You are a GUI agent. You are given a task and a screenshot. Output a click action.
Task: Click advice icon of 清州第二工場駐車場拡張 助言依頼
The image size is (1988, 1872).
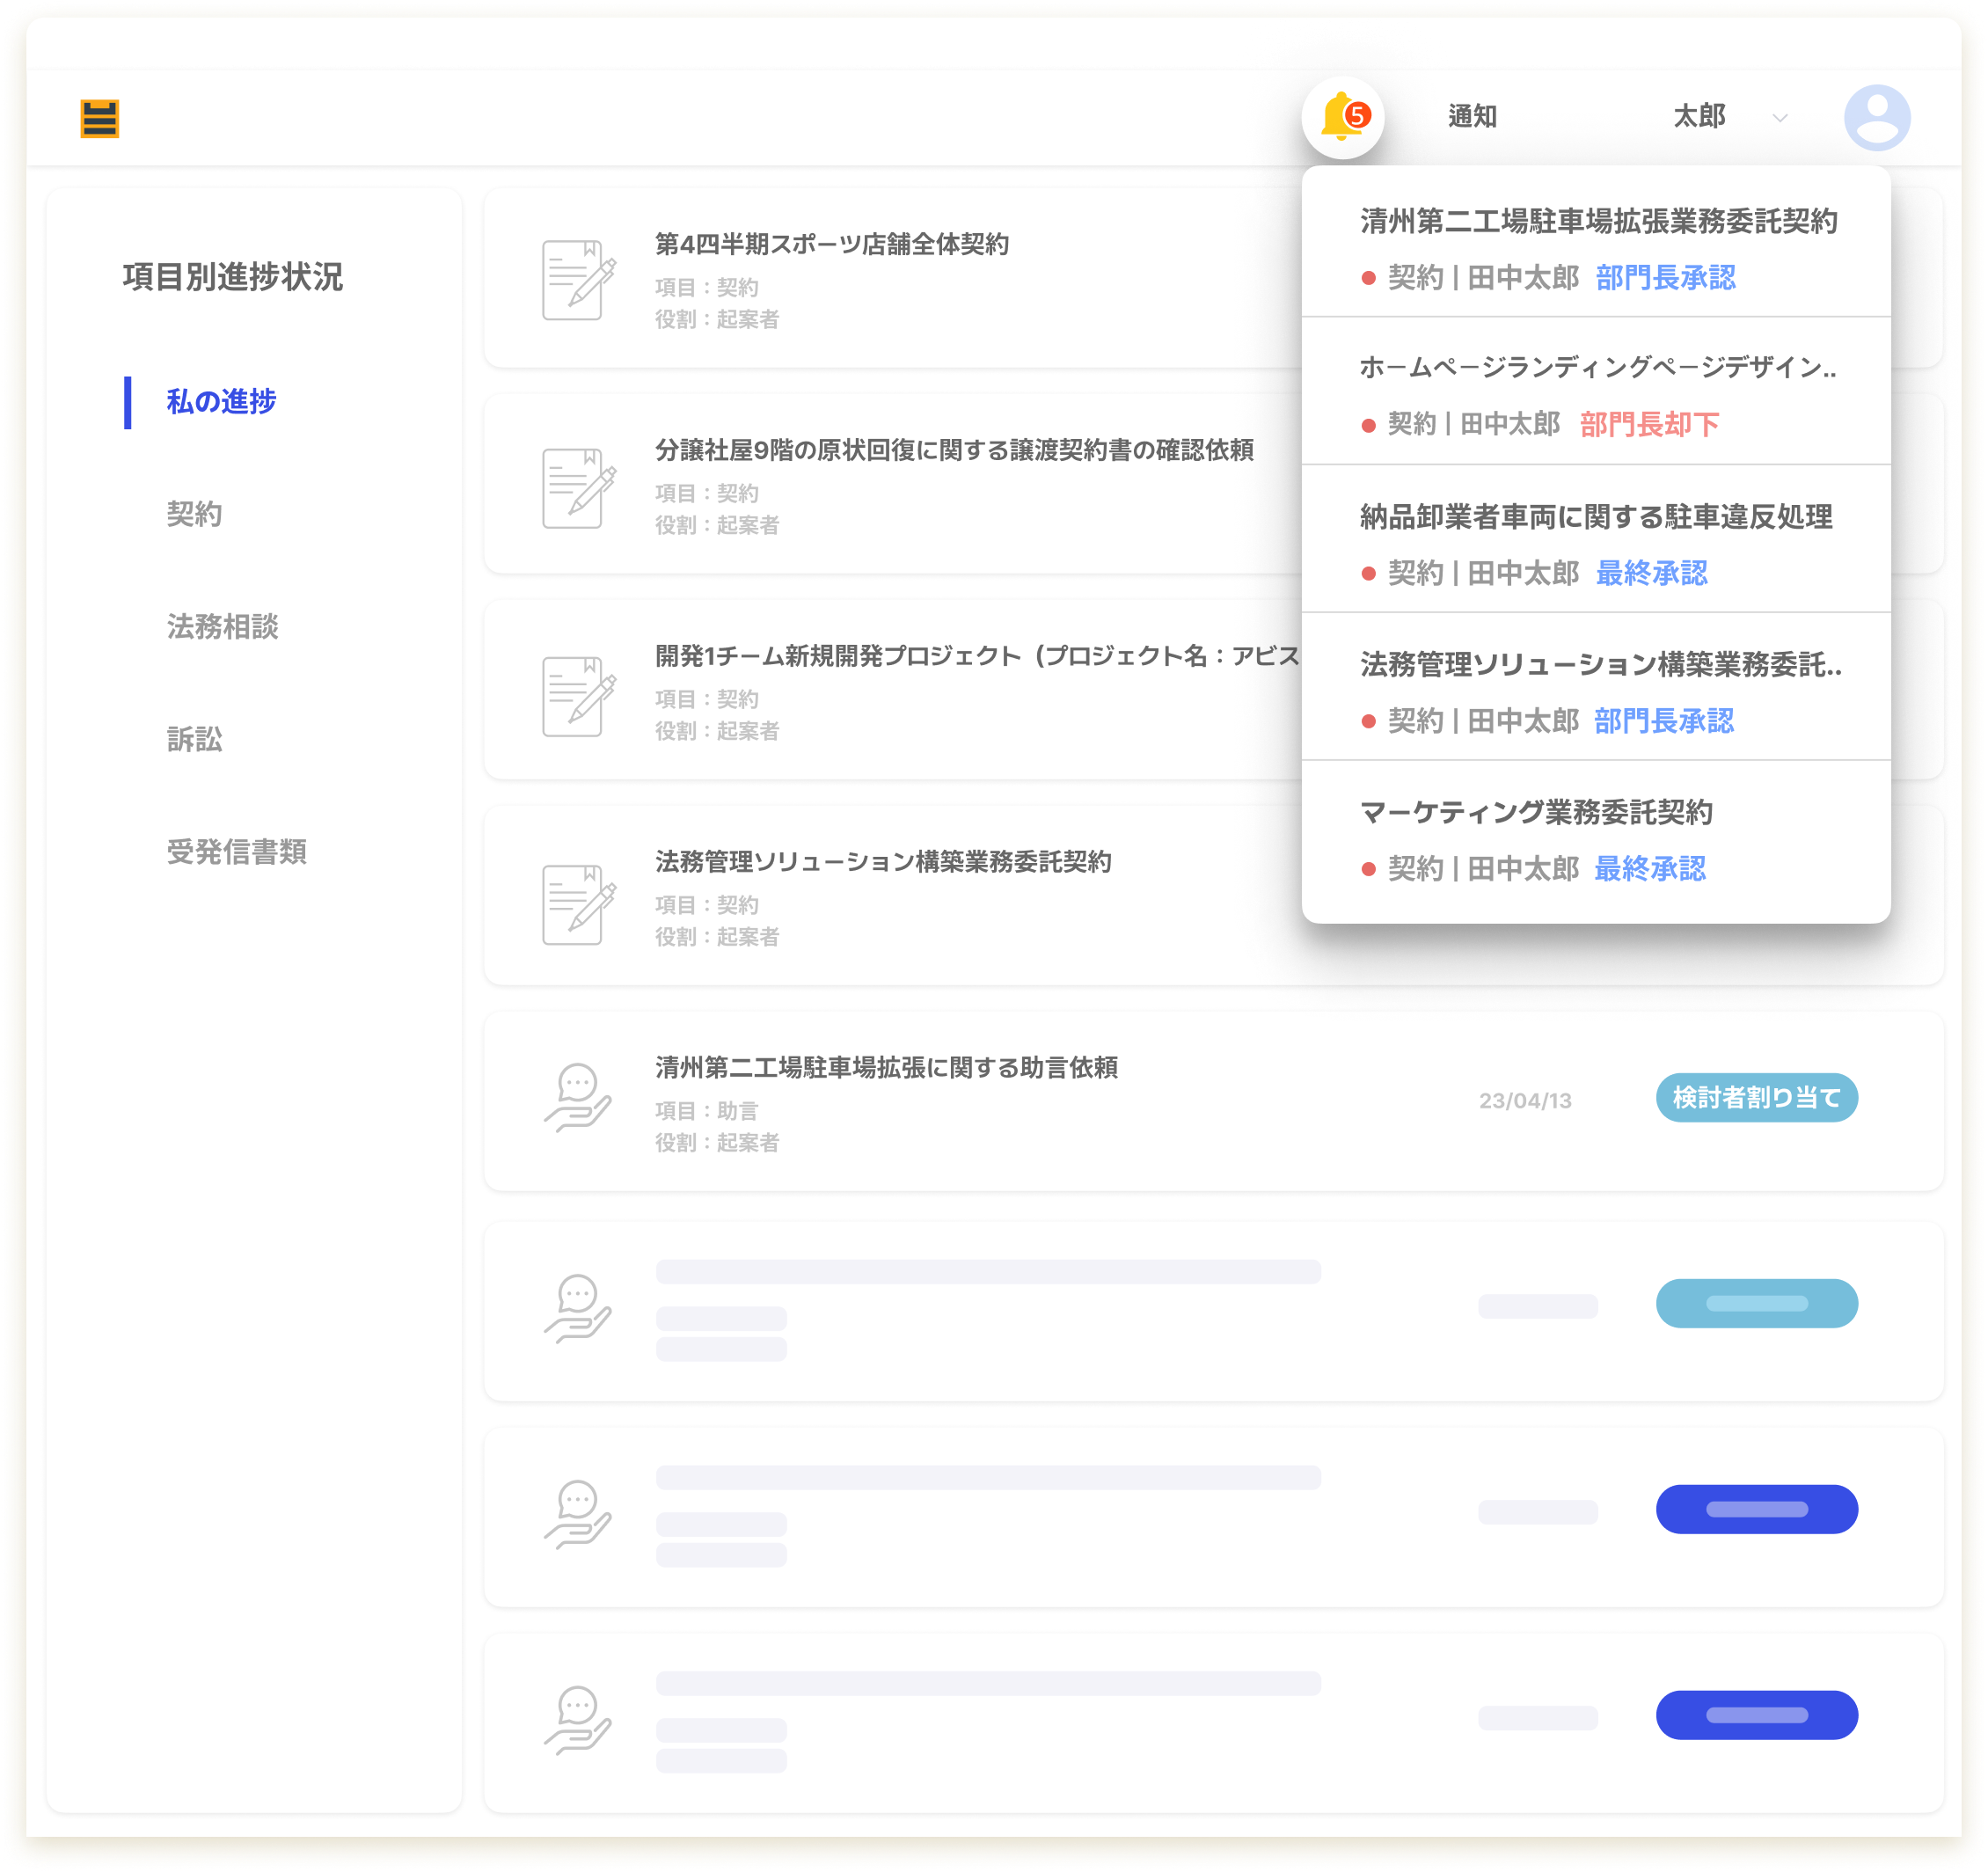[x=578, y=1098]
